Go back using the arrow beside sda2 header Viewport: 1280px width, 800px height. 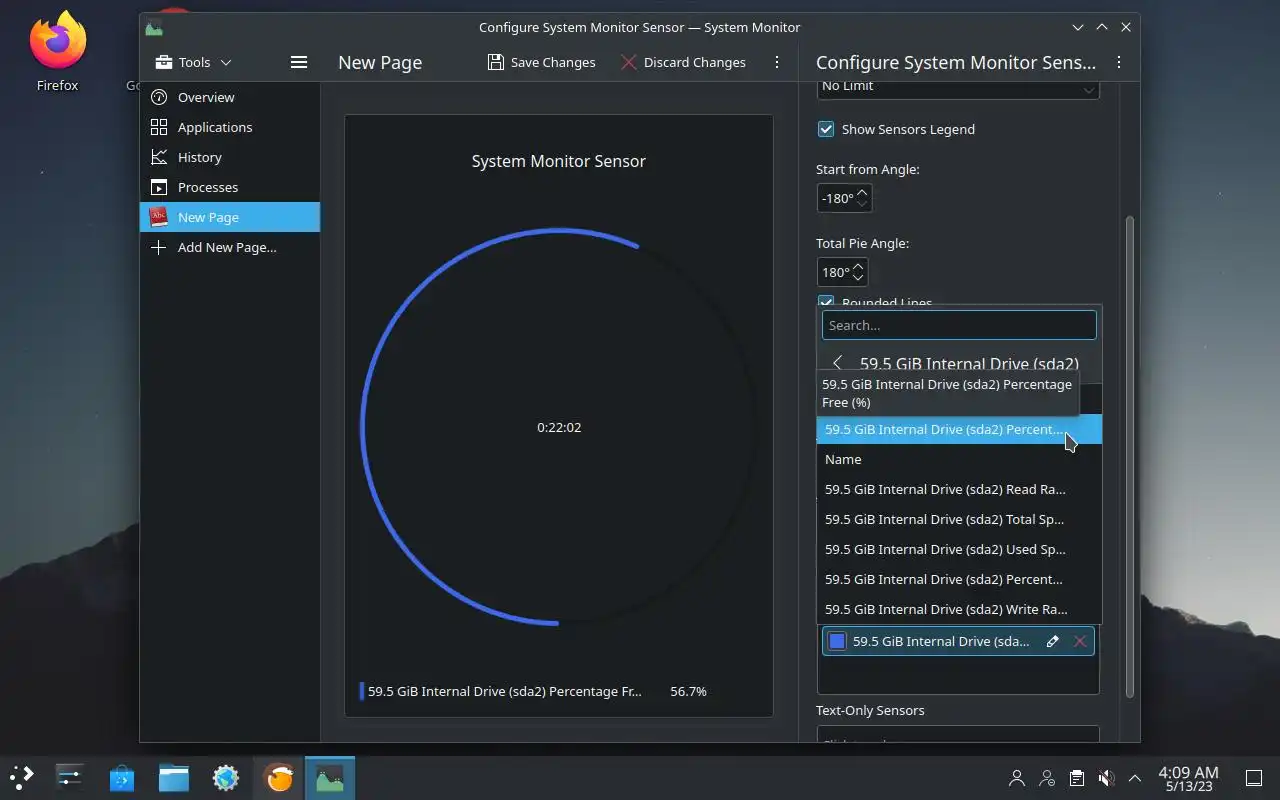click(x=838, y=363)
